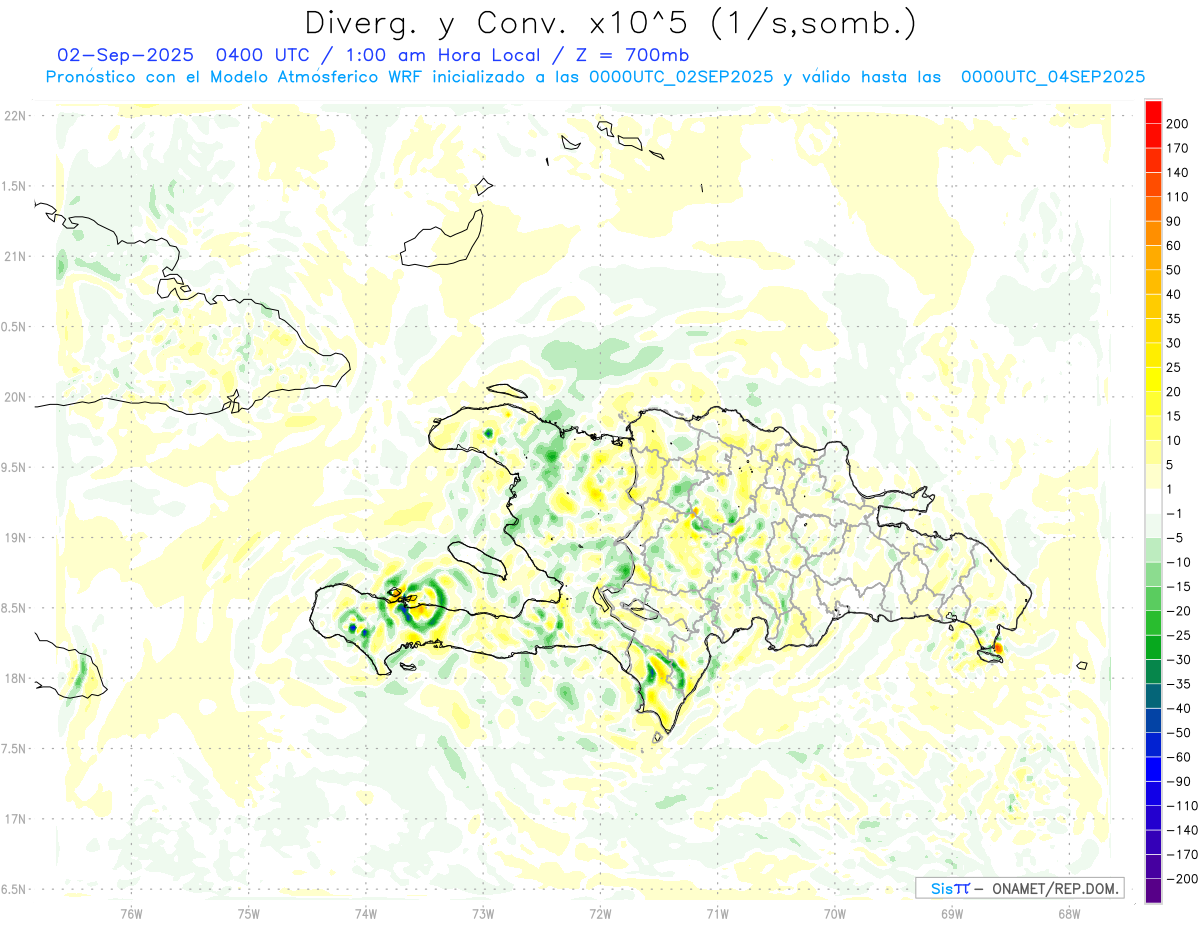
Task: Click the "68W" longitude label
Action: [x=1068, y=913]
